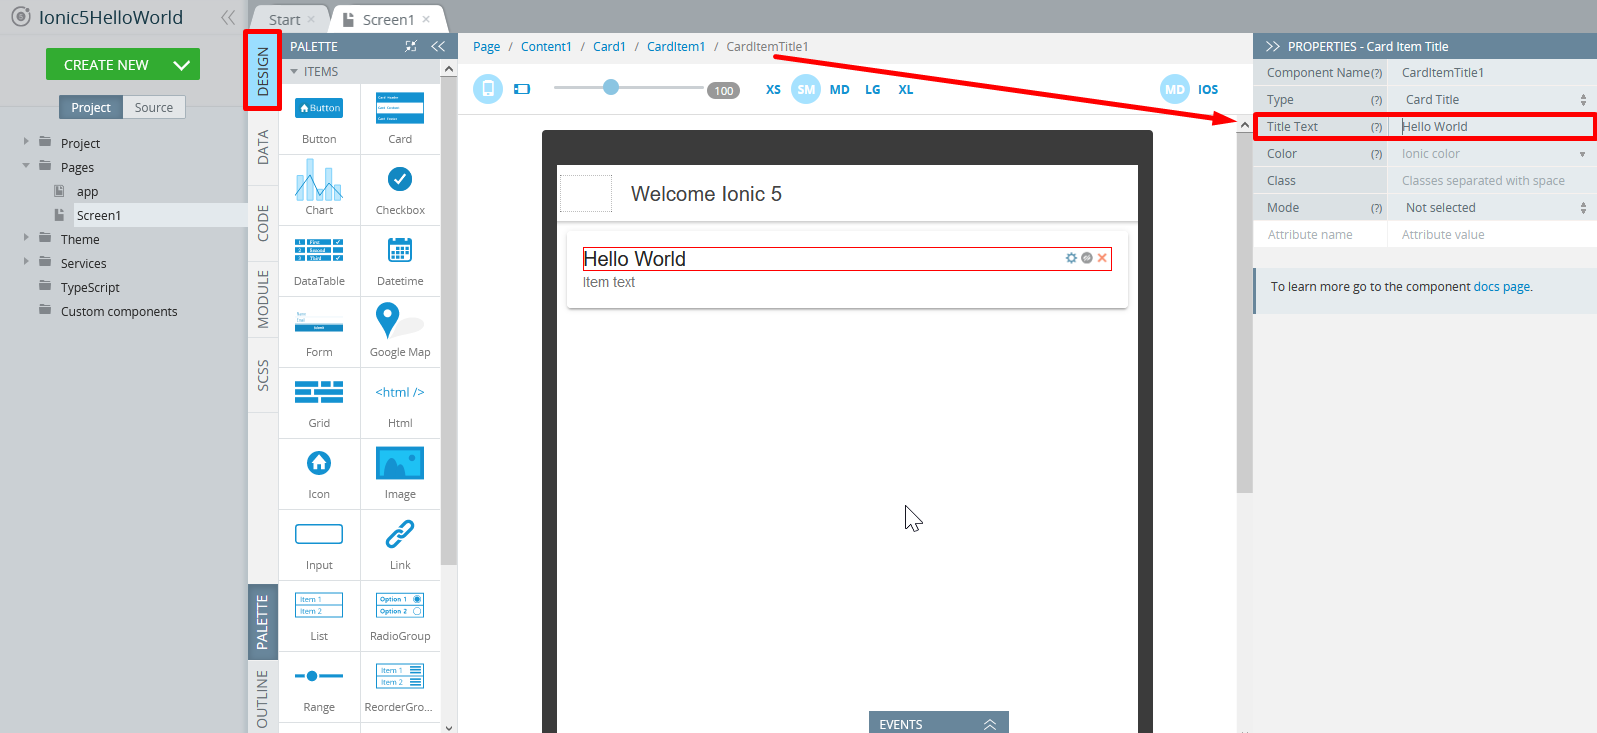Open the MODULE tab

(x=263, y=299)
